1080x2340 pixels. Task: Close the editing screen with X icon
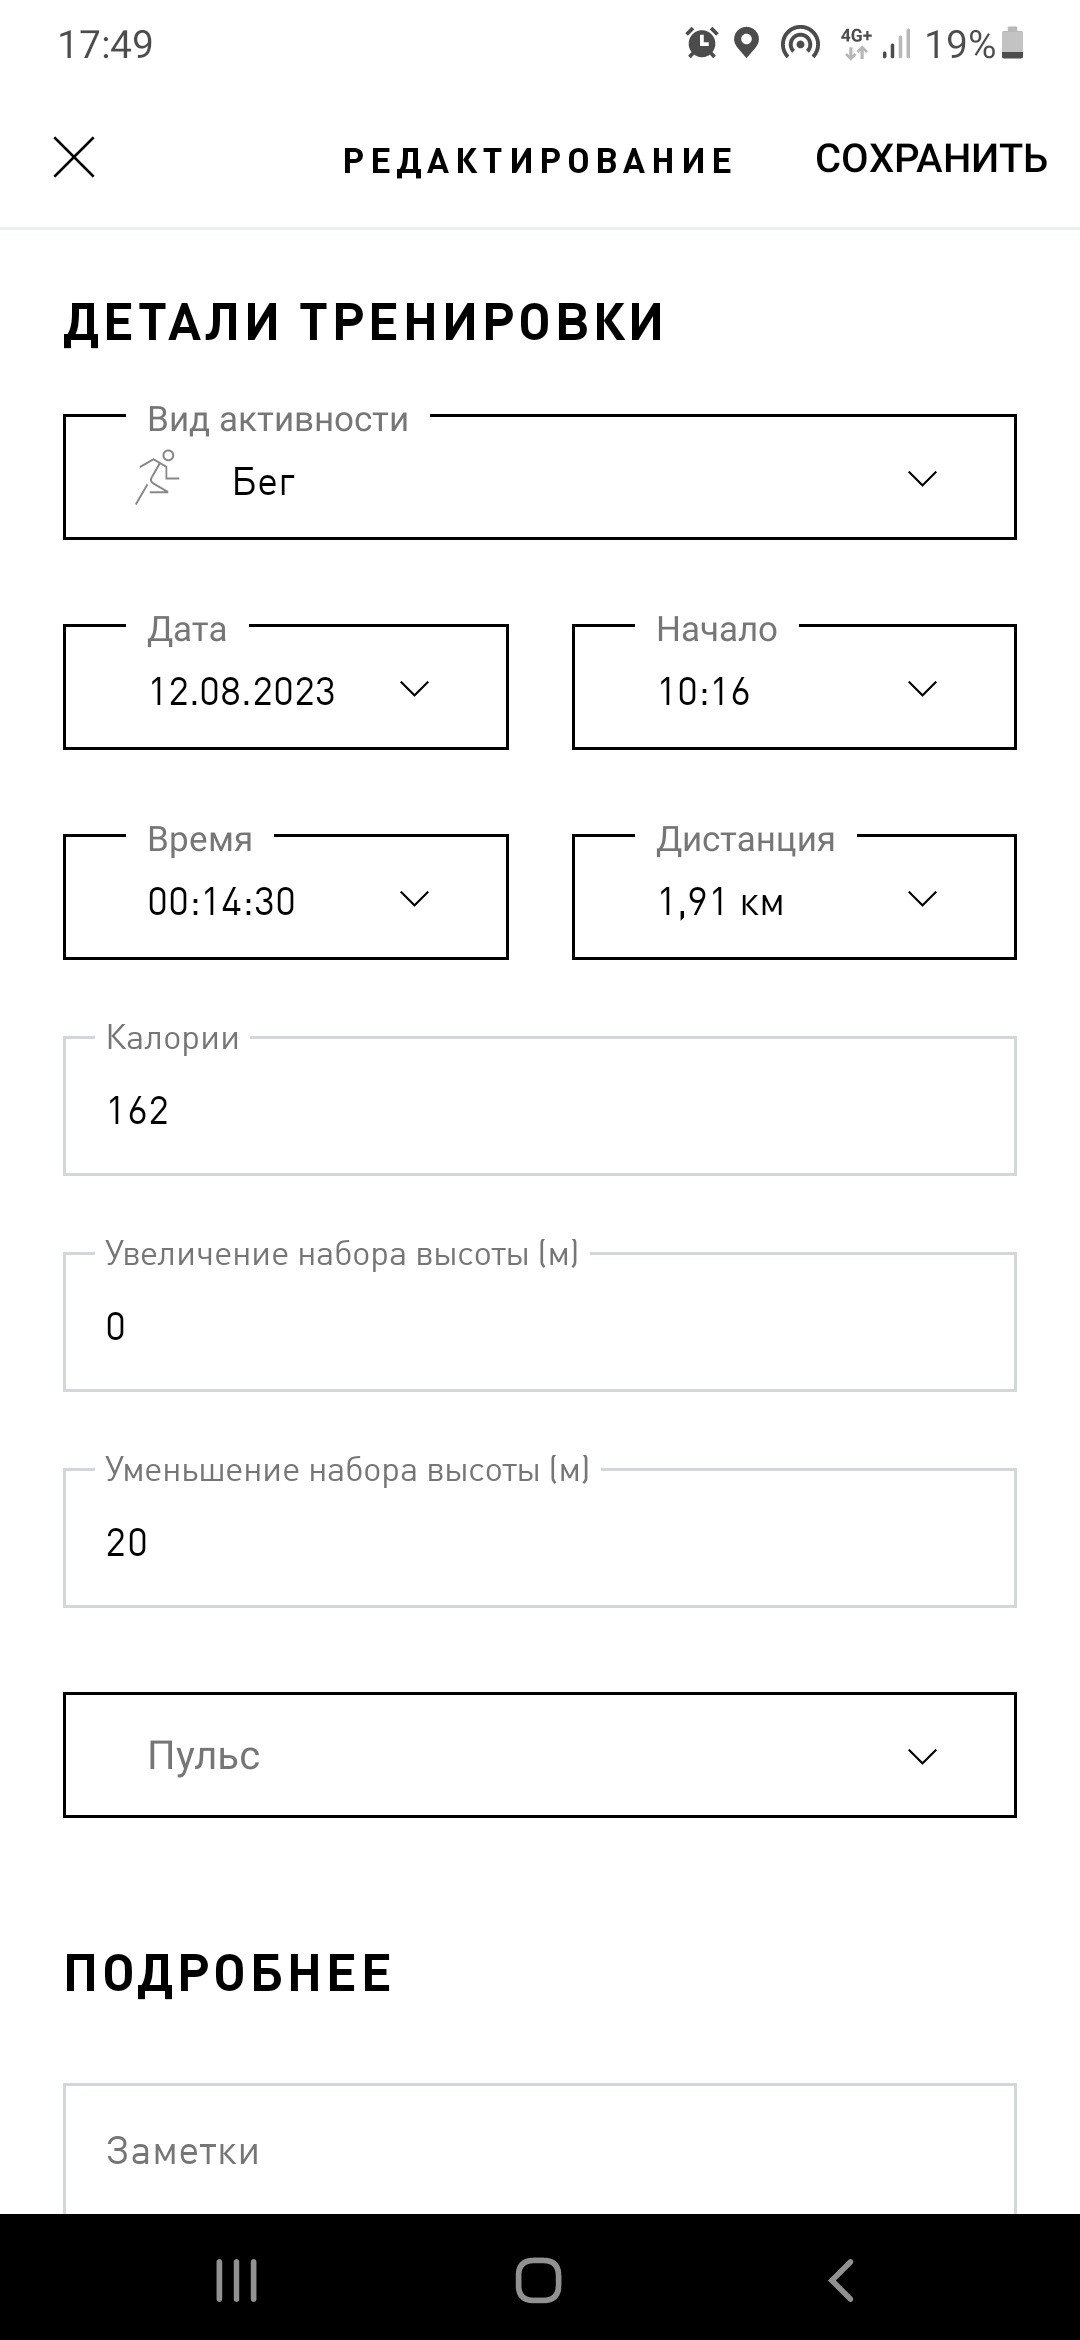click(74, 158)
